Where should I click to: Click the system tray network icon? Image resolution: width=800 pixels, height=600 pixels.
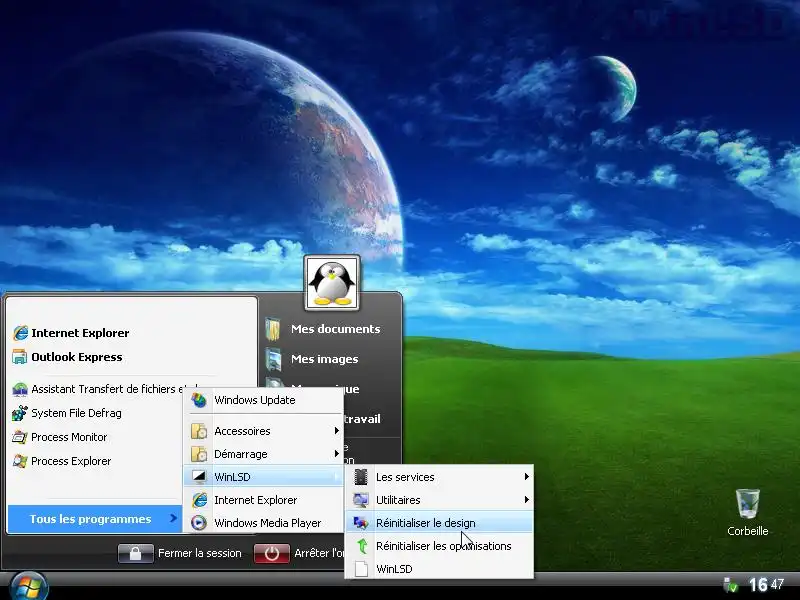731,585
